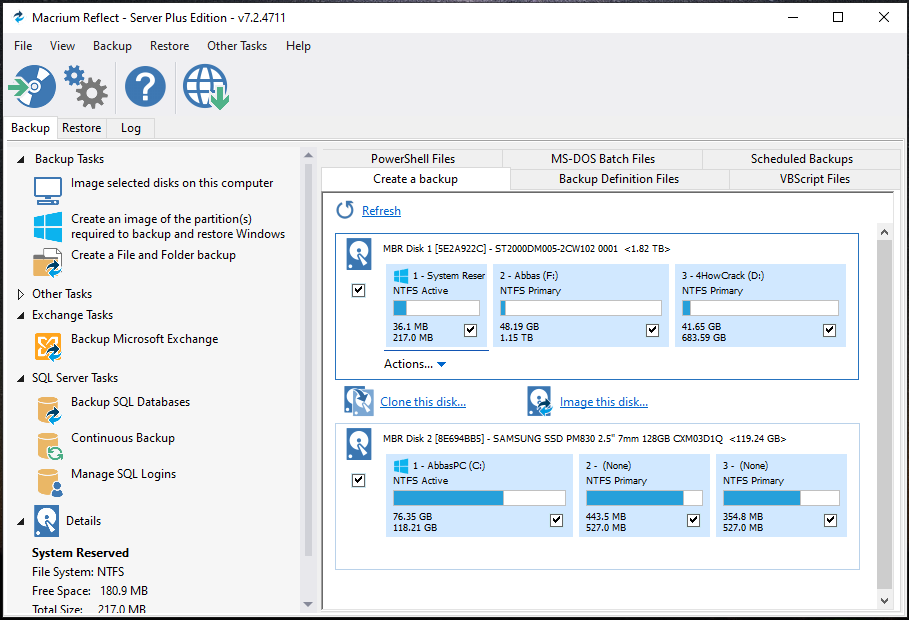Open the Actions... dropdown for Disk 1
909x620 pixels.
414,364
